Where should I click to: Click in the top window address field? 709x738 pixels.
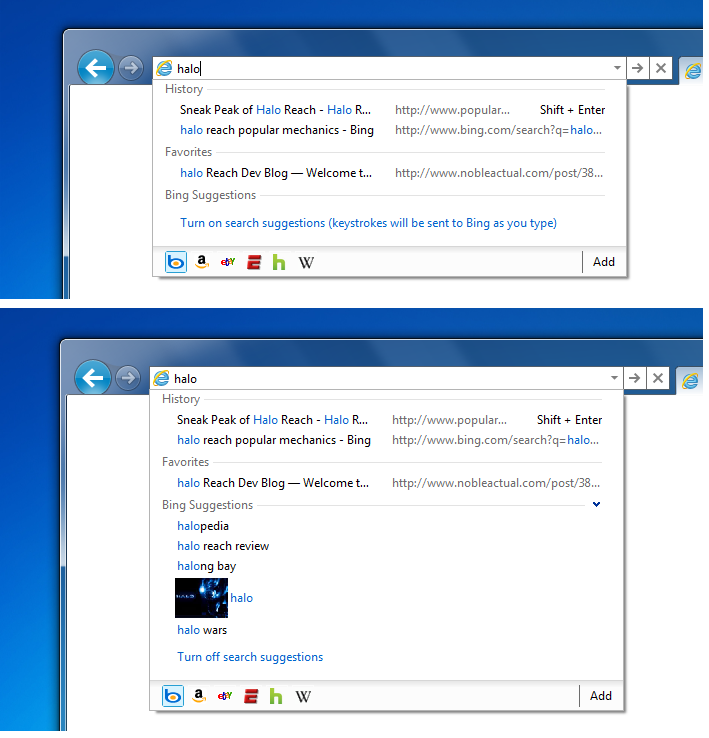coord(391,69)
